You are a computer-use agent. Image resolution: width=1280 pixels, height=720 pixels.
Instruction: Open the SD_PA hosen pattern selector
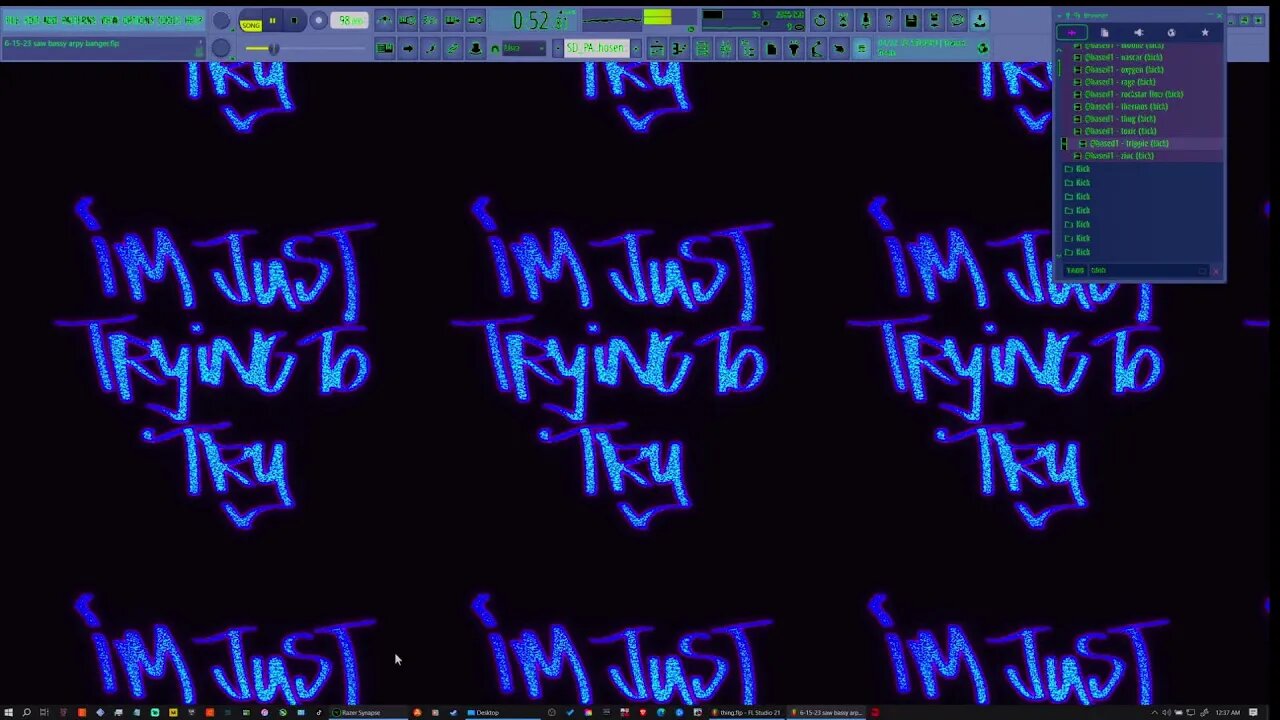(x=597, y=48)
